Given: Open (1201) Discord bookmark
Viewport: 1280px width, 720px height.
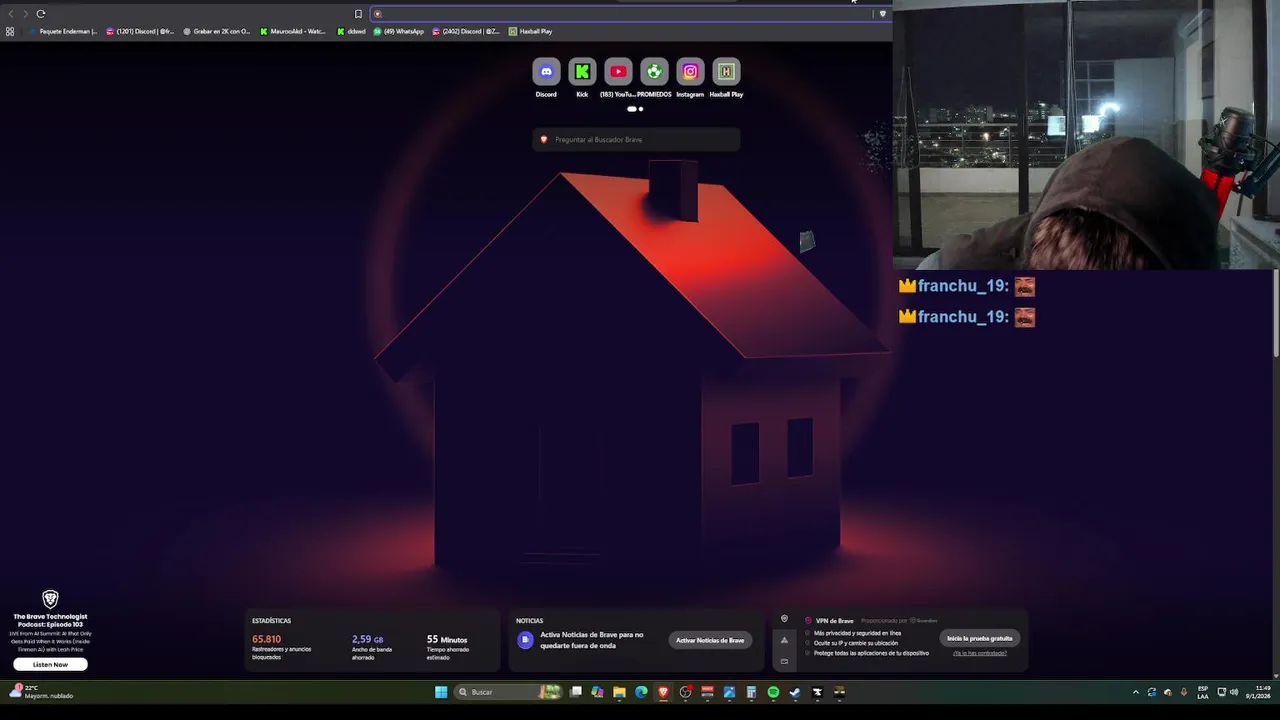Looking at the screenshot, I should tap(140, 31).
